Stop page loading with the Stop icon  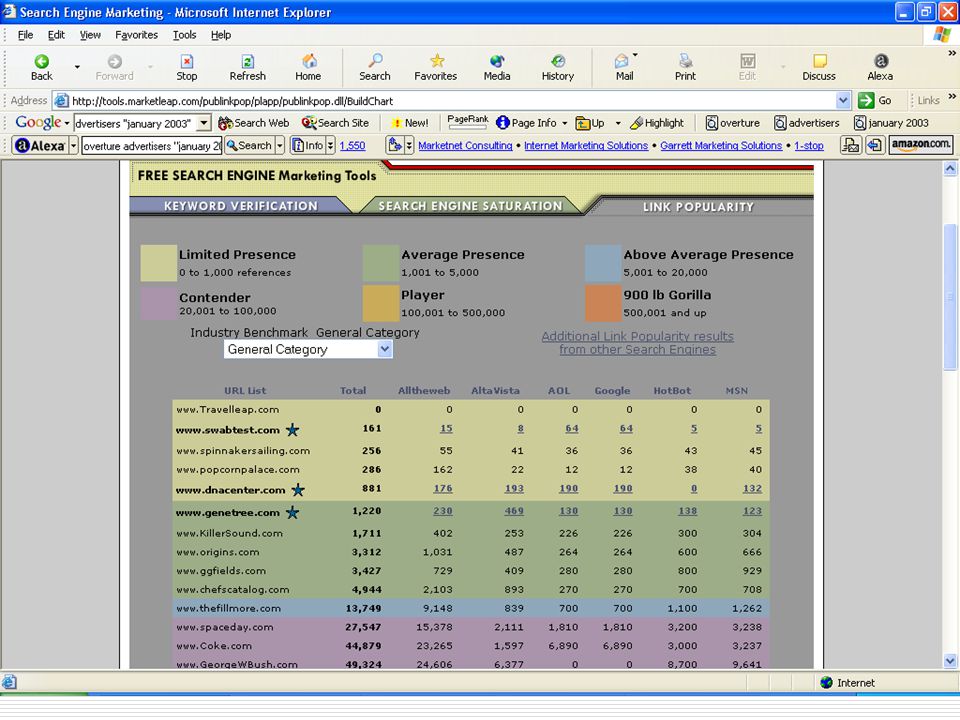coord(187,61)
